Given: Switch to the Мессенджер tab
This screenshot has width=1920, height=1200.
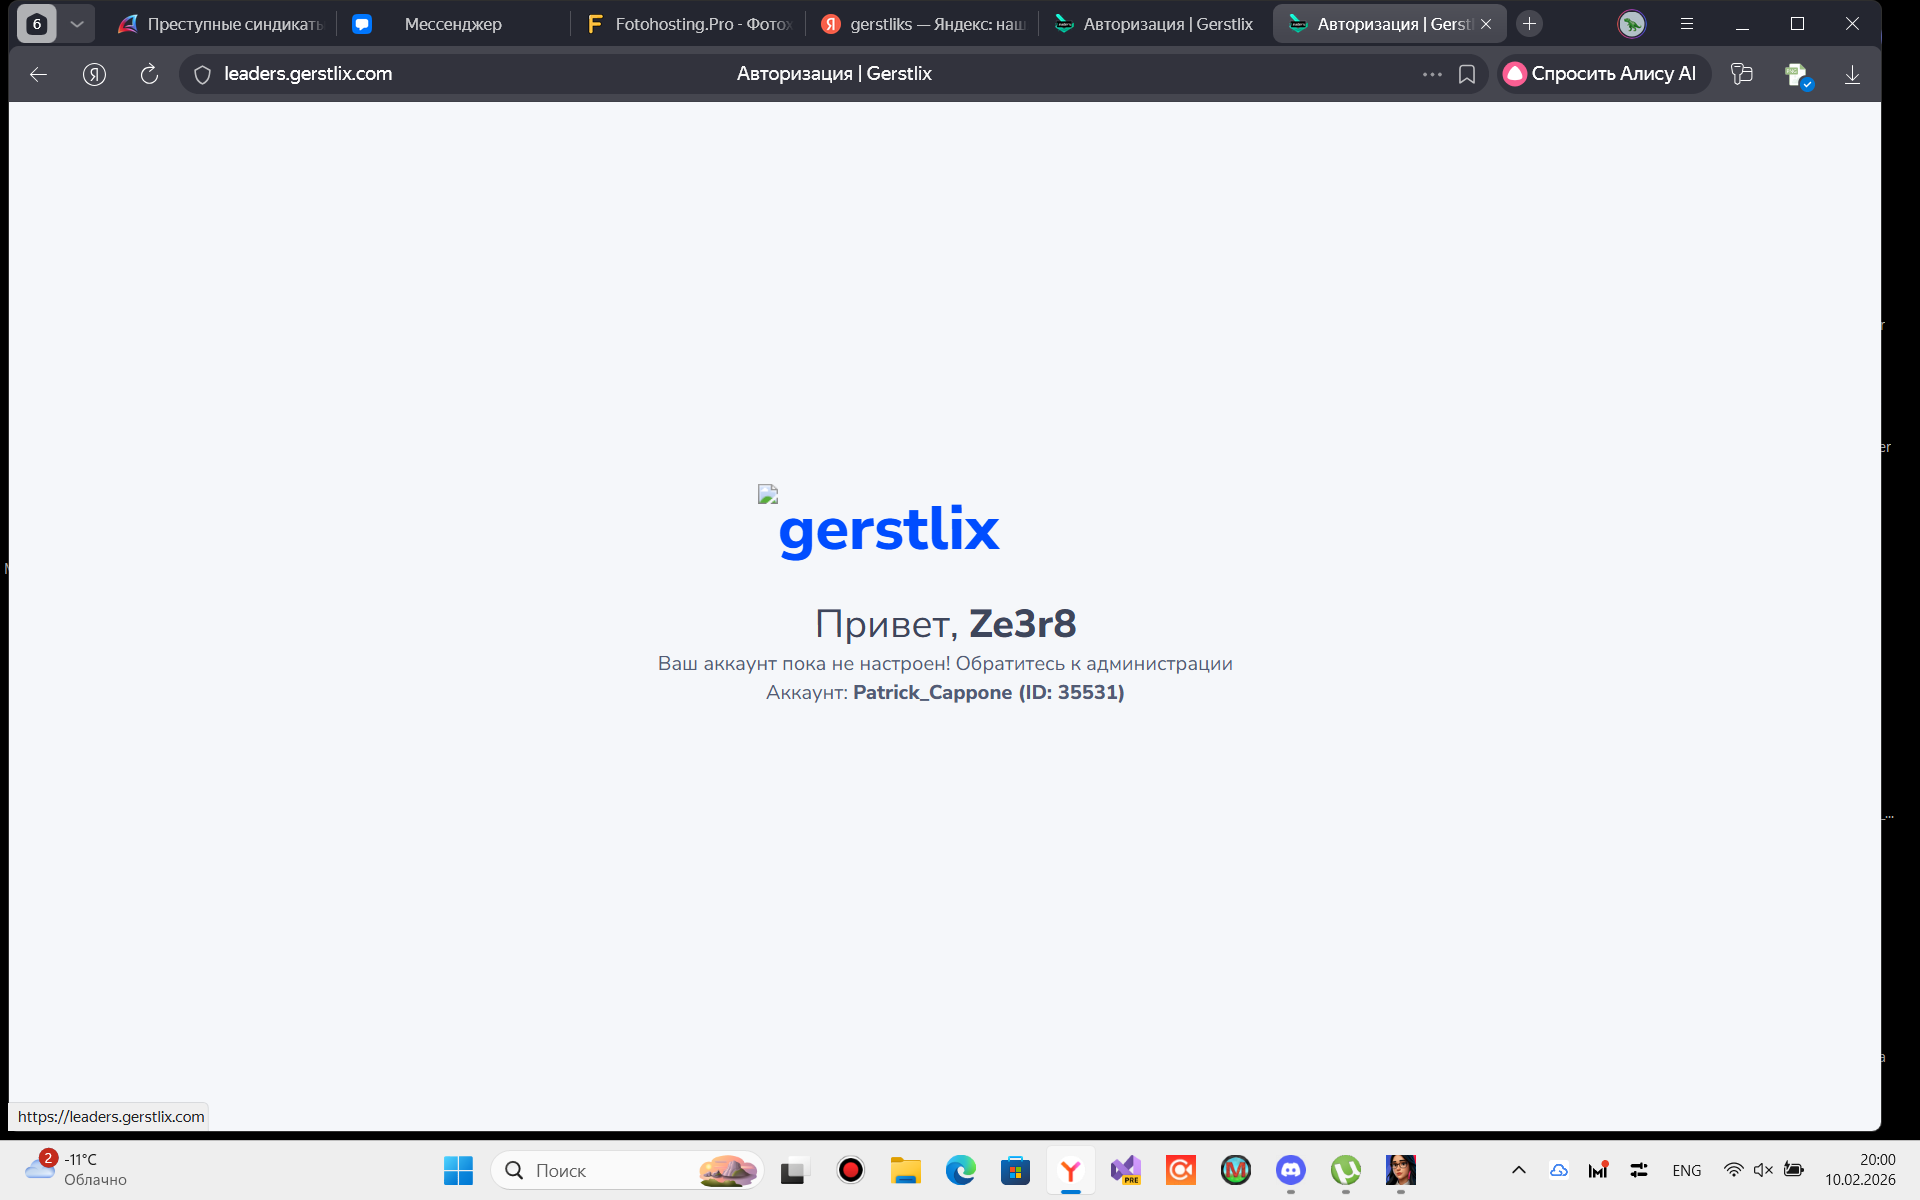Looking at the screenshot, I should click(x=452, y=24).
